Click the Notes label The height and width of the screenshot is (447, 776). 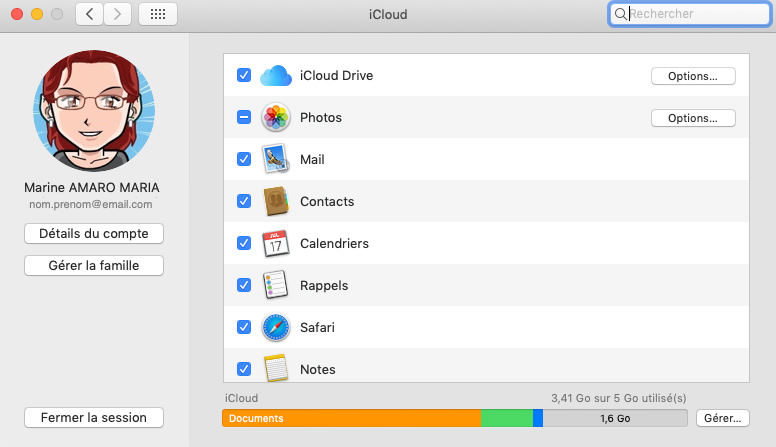[x=318, y=370]
